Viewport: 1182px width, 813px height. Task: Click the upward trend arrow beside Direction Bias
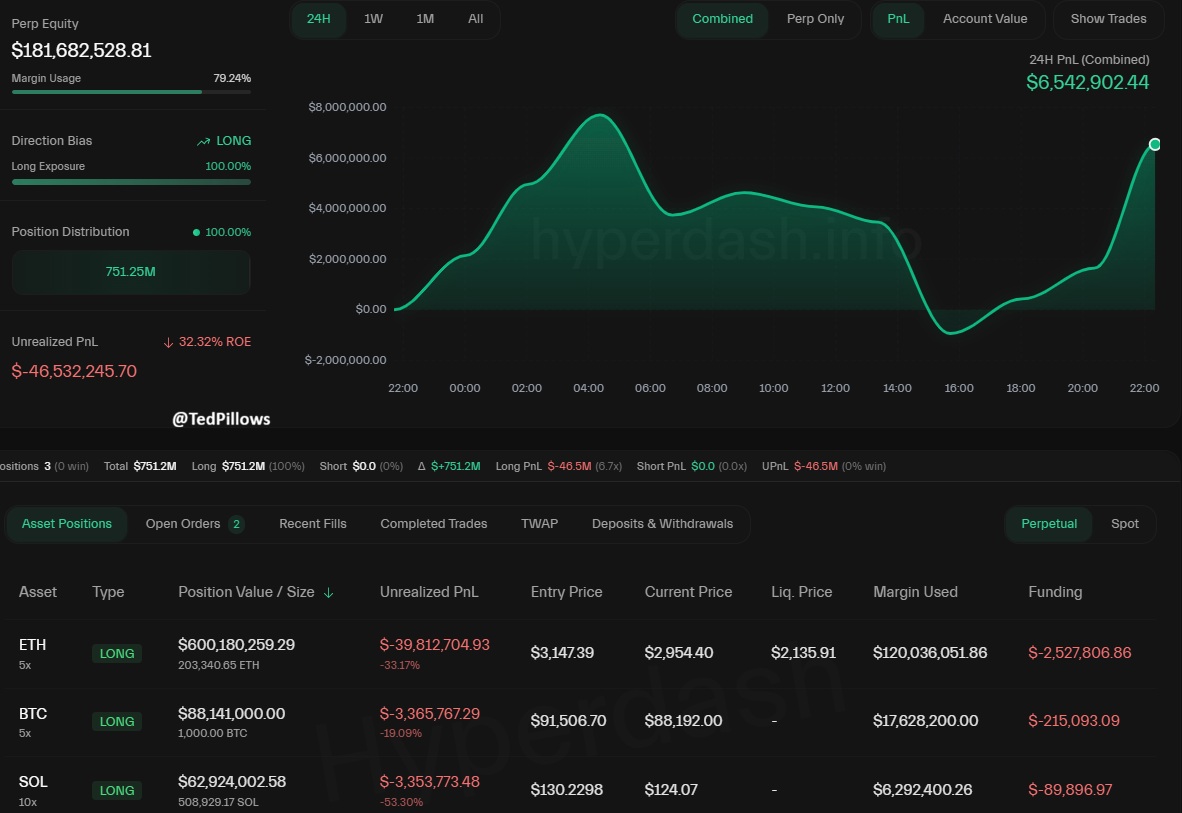203,140
